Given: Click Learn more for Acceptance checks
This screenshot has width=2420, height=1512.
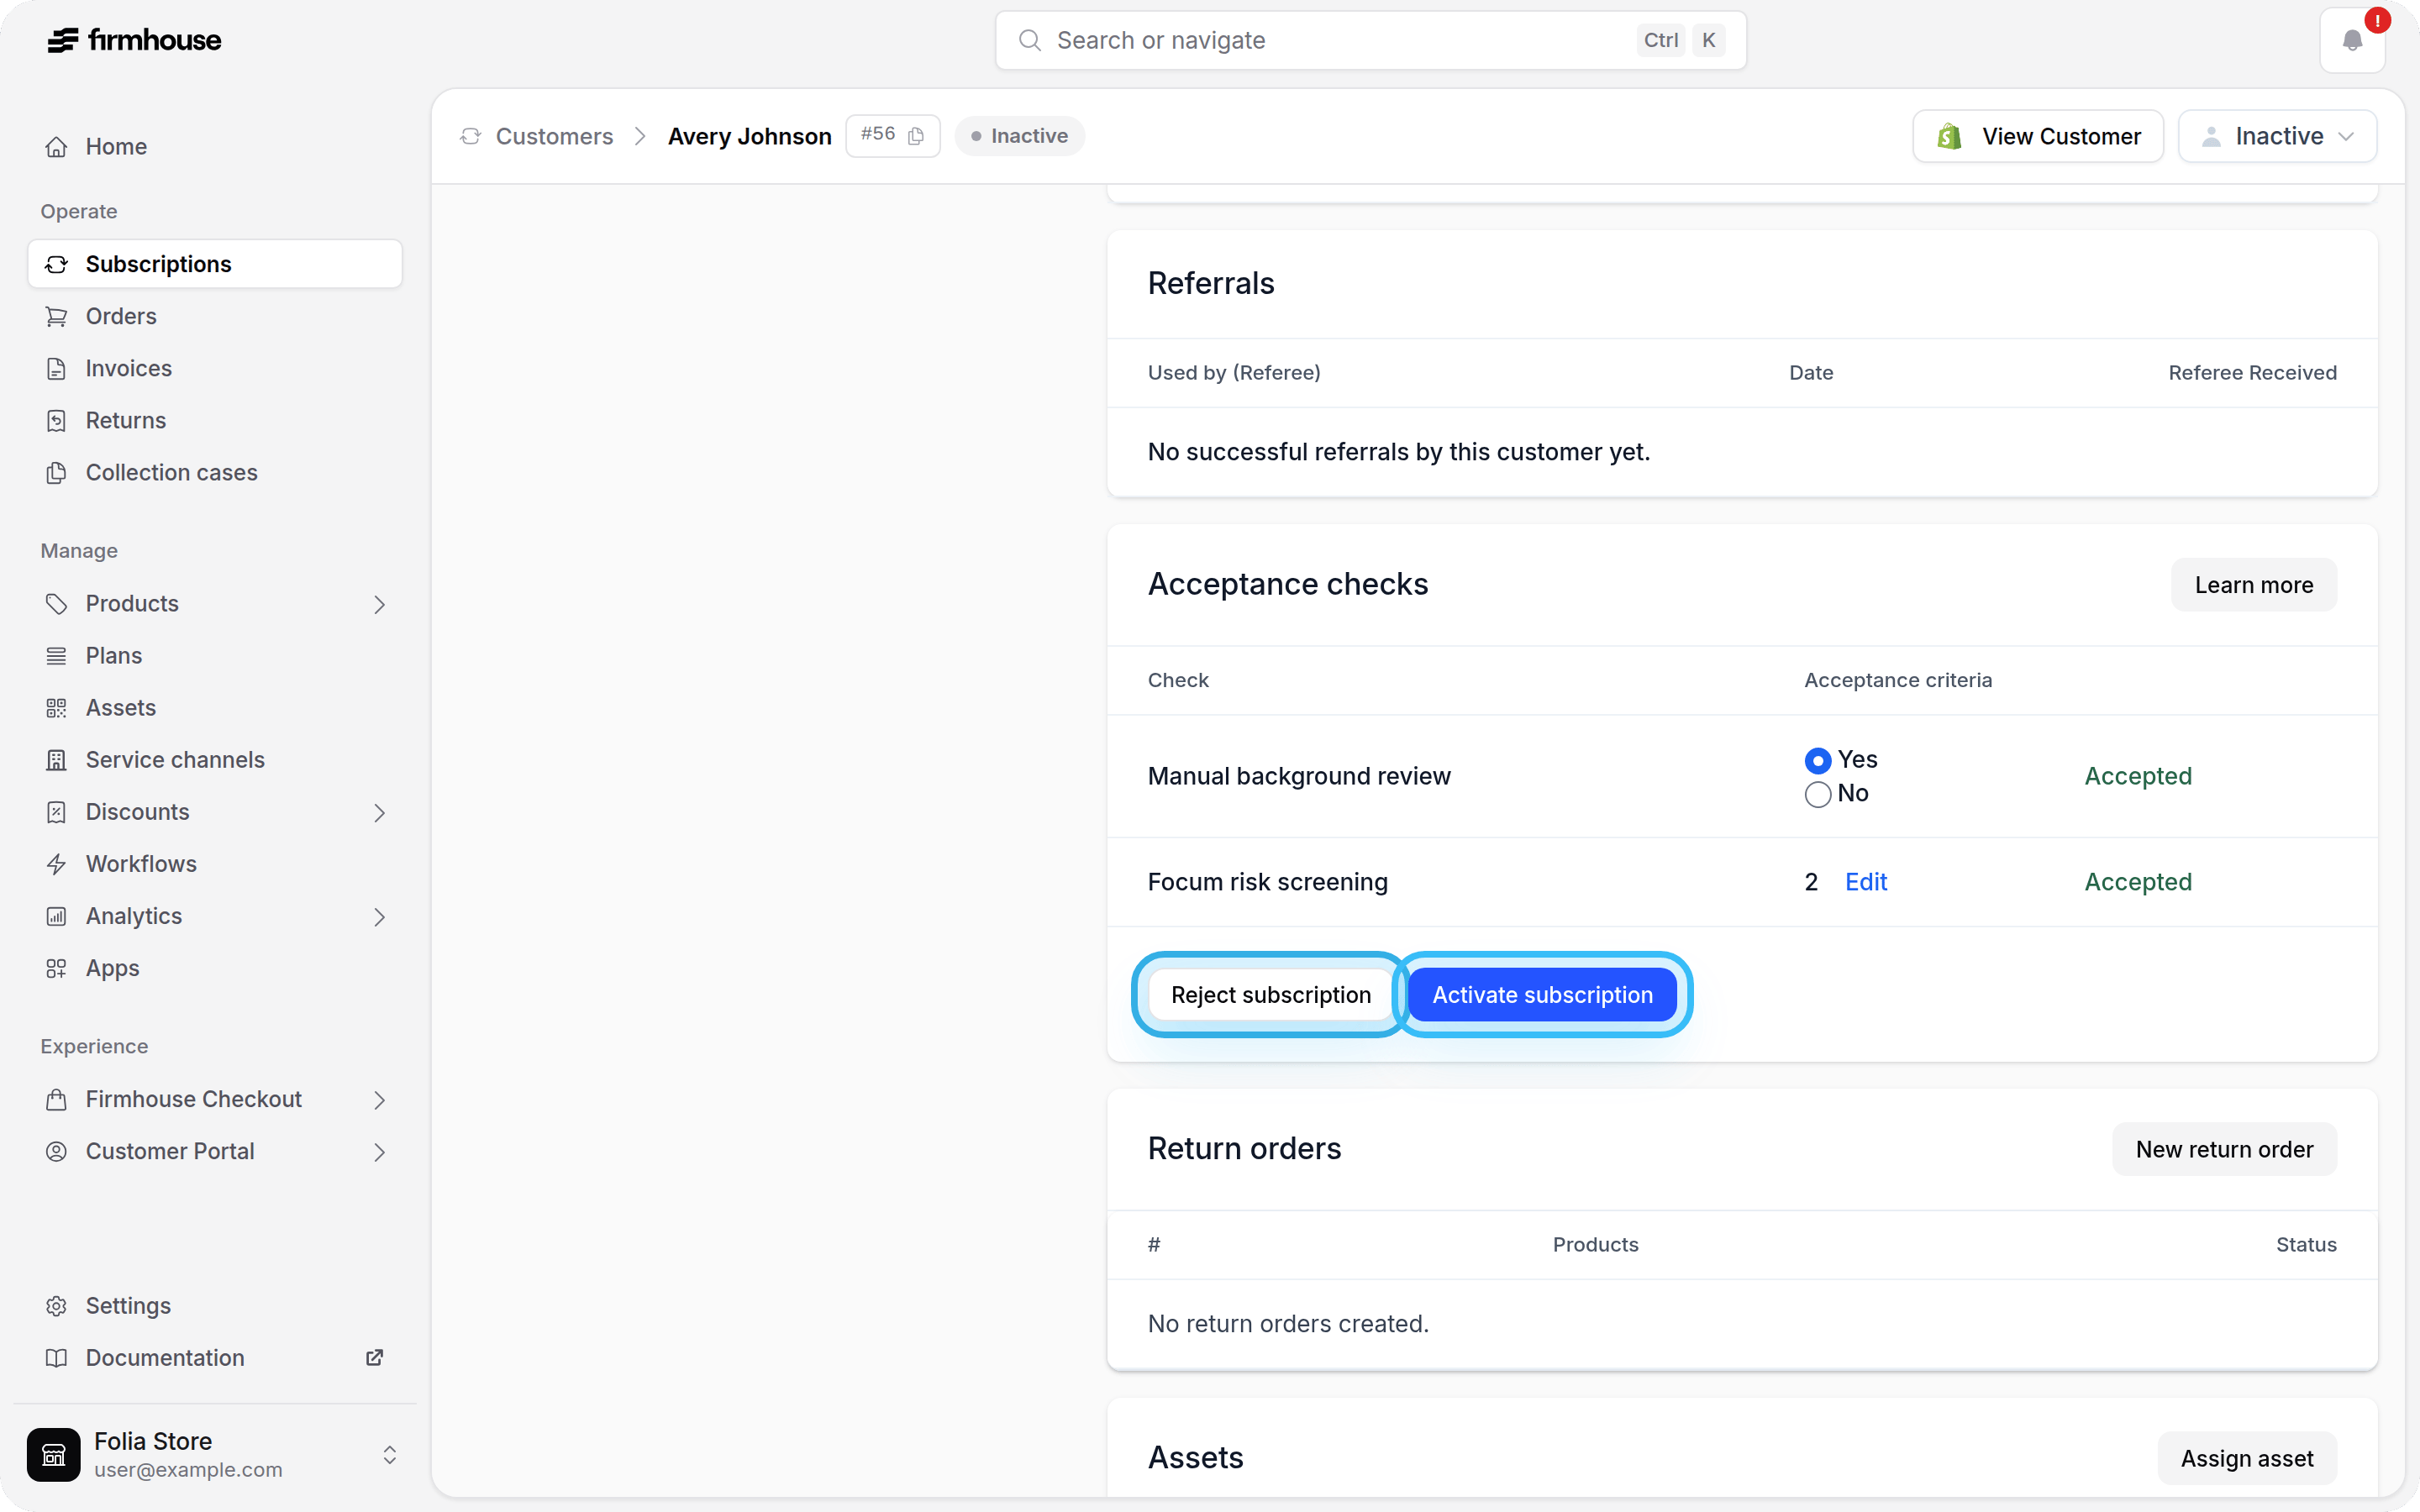Looking at the screenshot, I should (x=2254, y=585).
